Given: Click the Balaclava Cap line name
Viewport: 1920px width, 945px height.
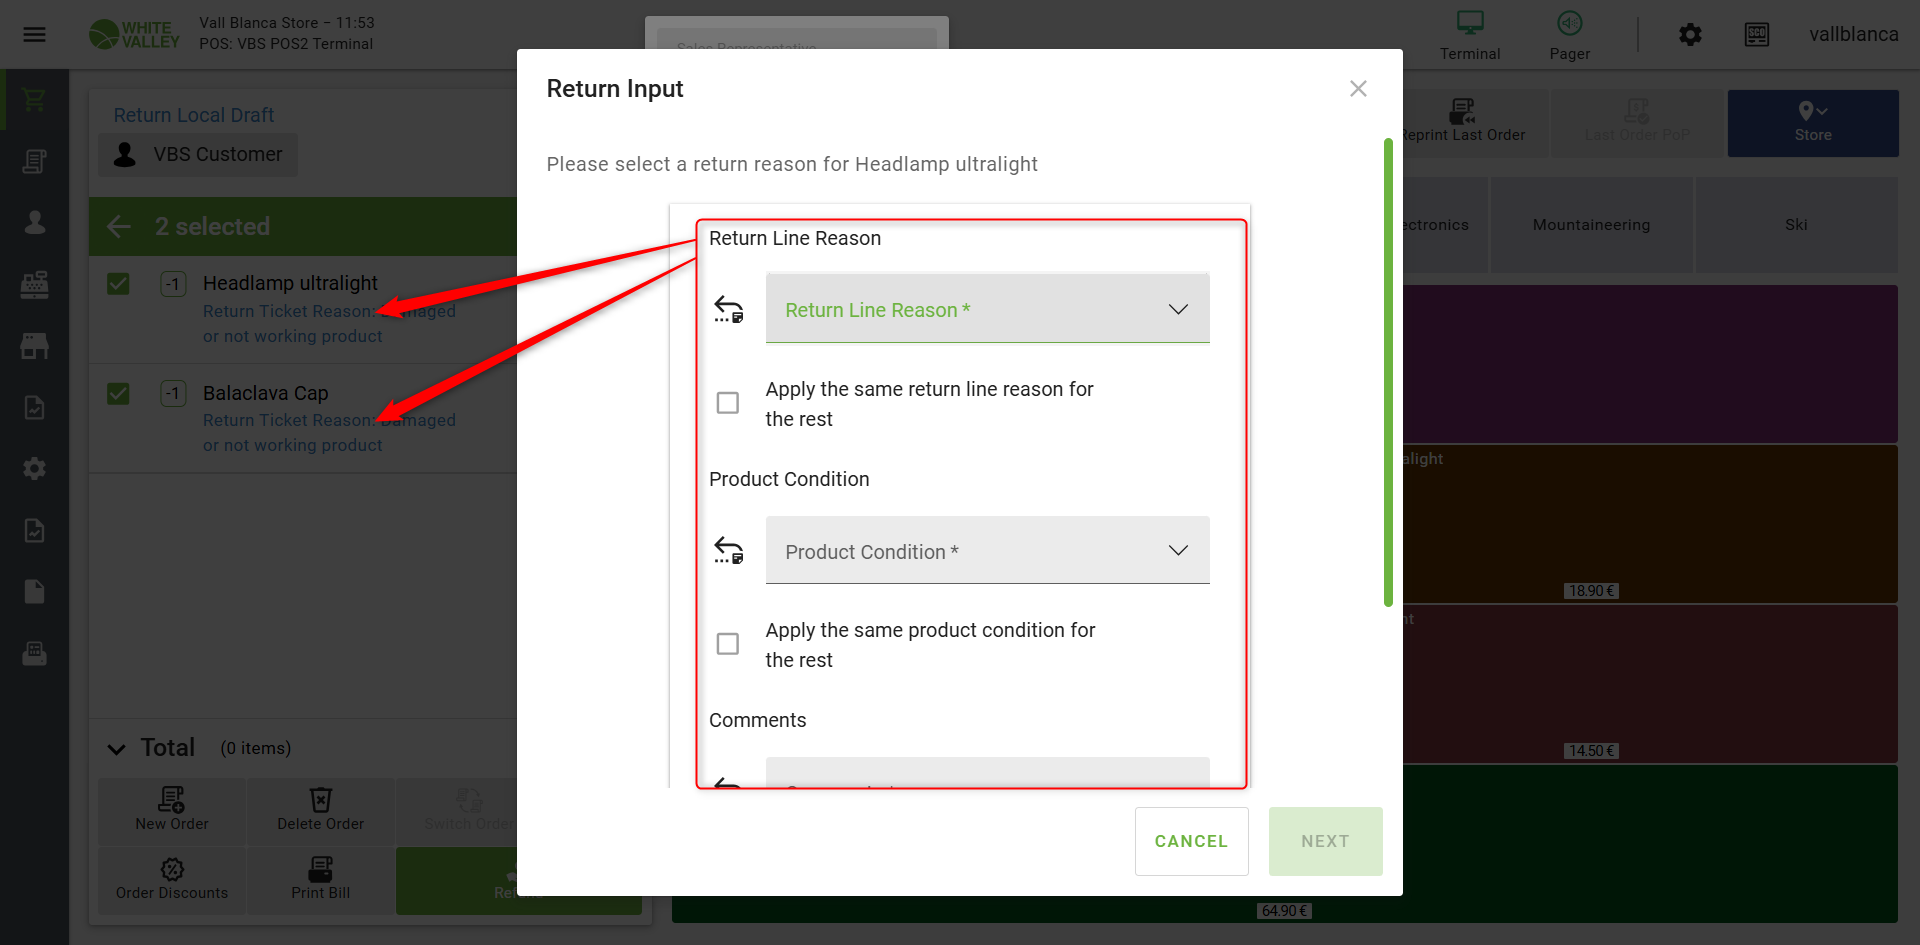Looking at the screenshot, I should point(266,393).
